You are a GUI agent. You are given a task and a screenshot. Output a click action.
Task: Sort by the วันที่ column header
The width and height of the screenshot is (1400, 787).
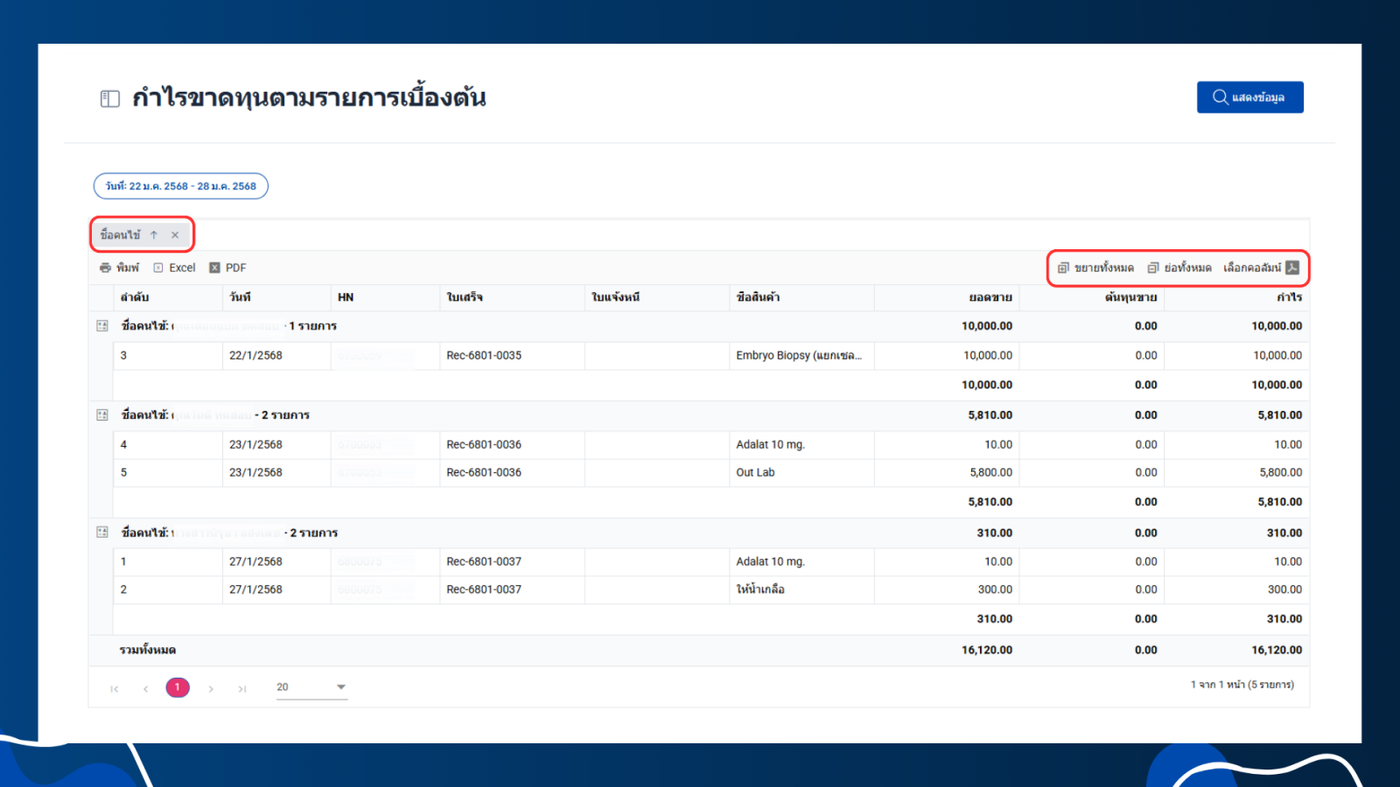pyautogui.click(x=277, y=298)
